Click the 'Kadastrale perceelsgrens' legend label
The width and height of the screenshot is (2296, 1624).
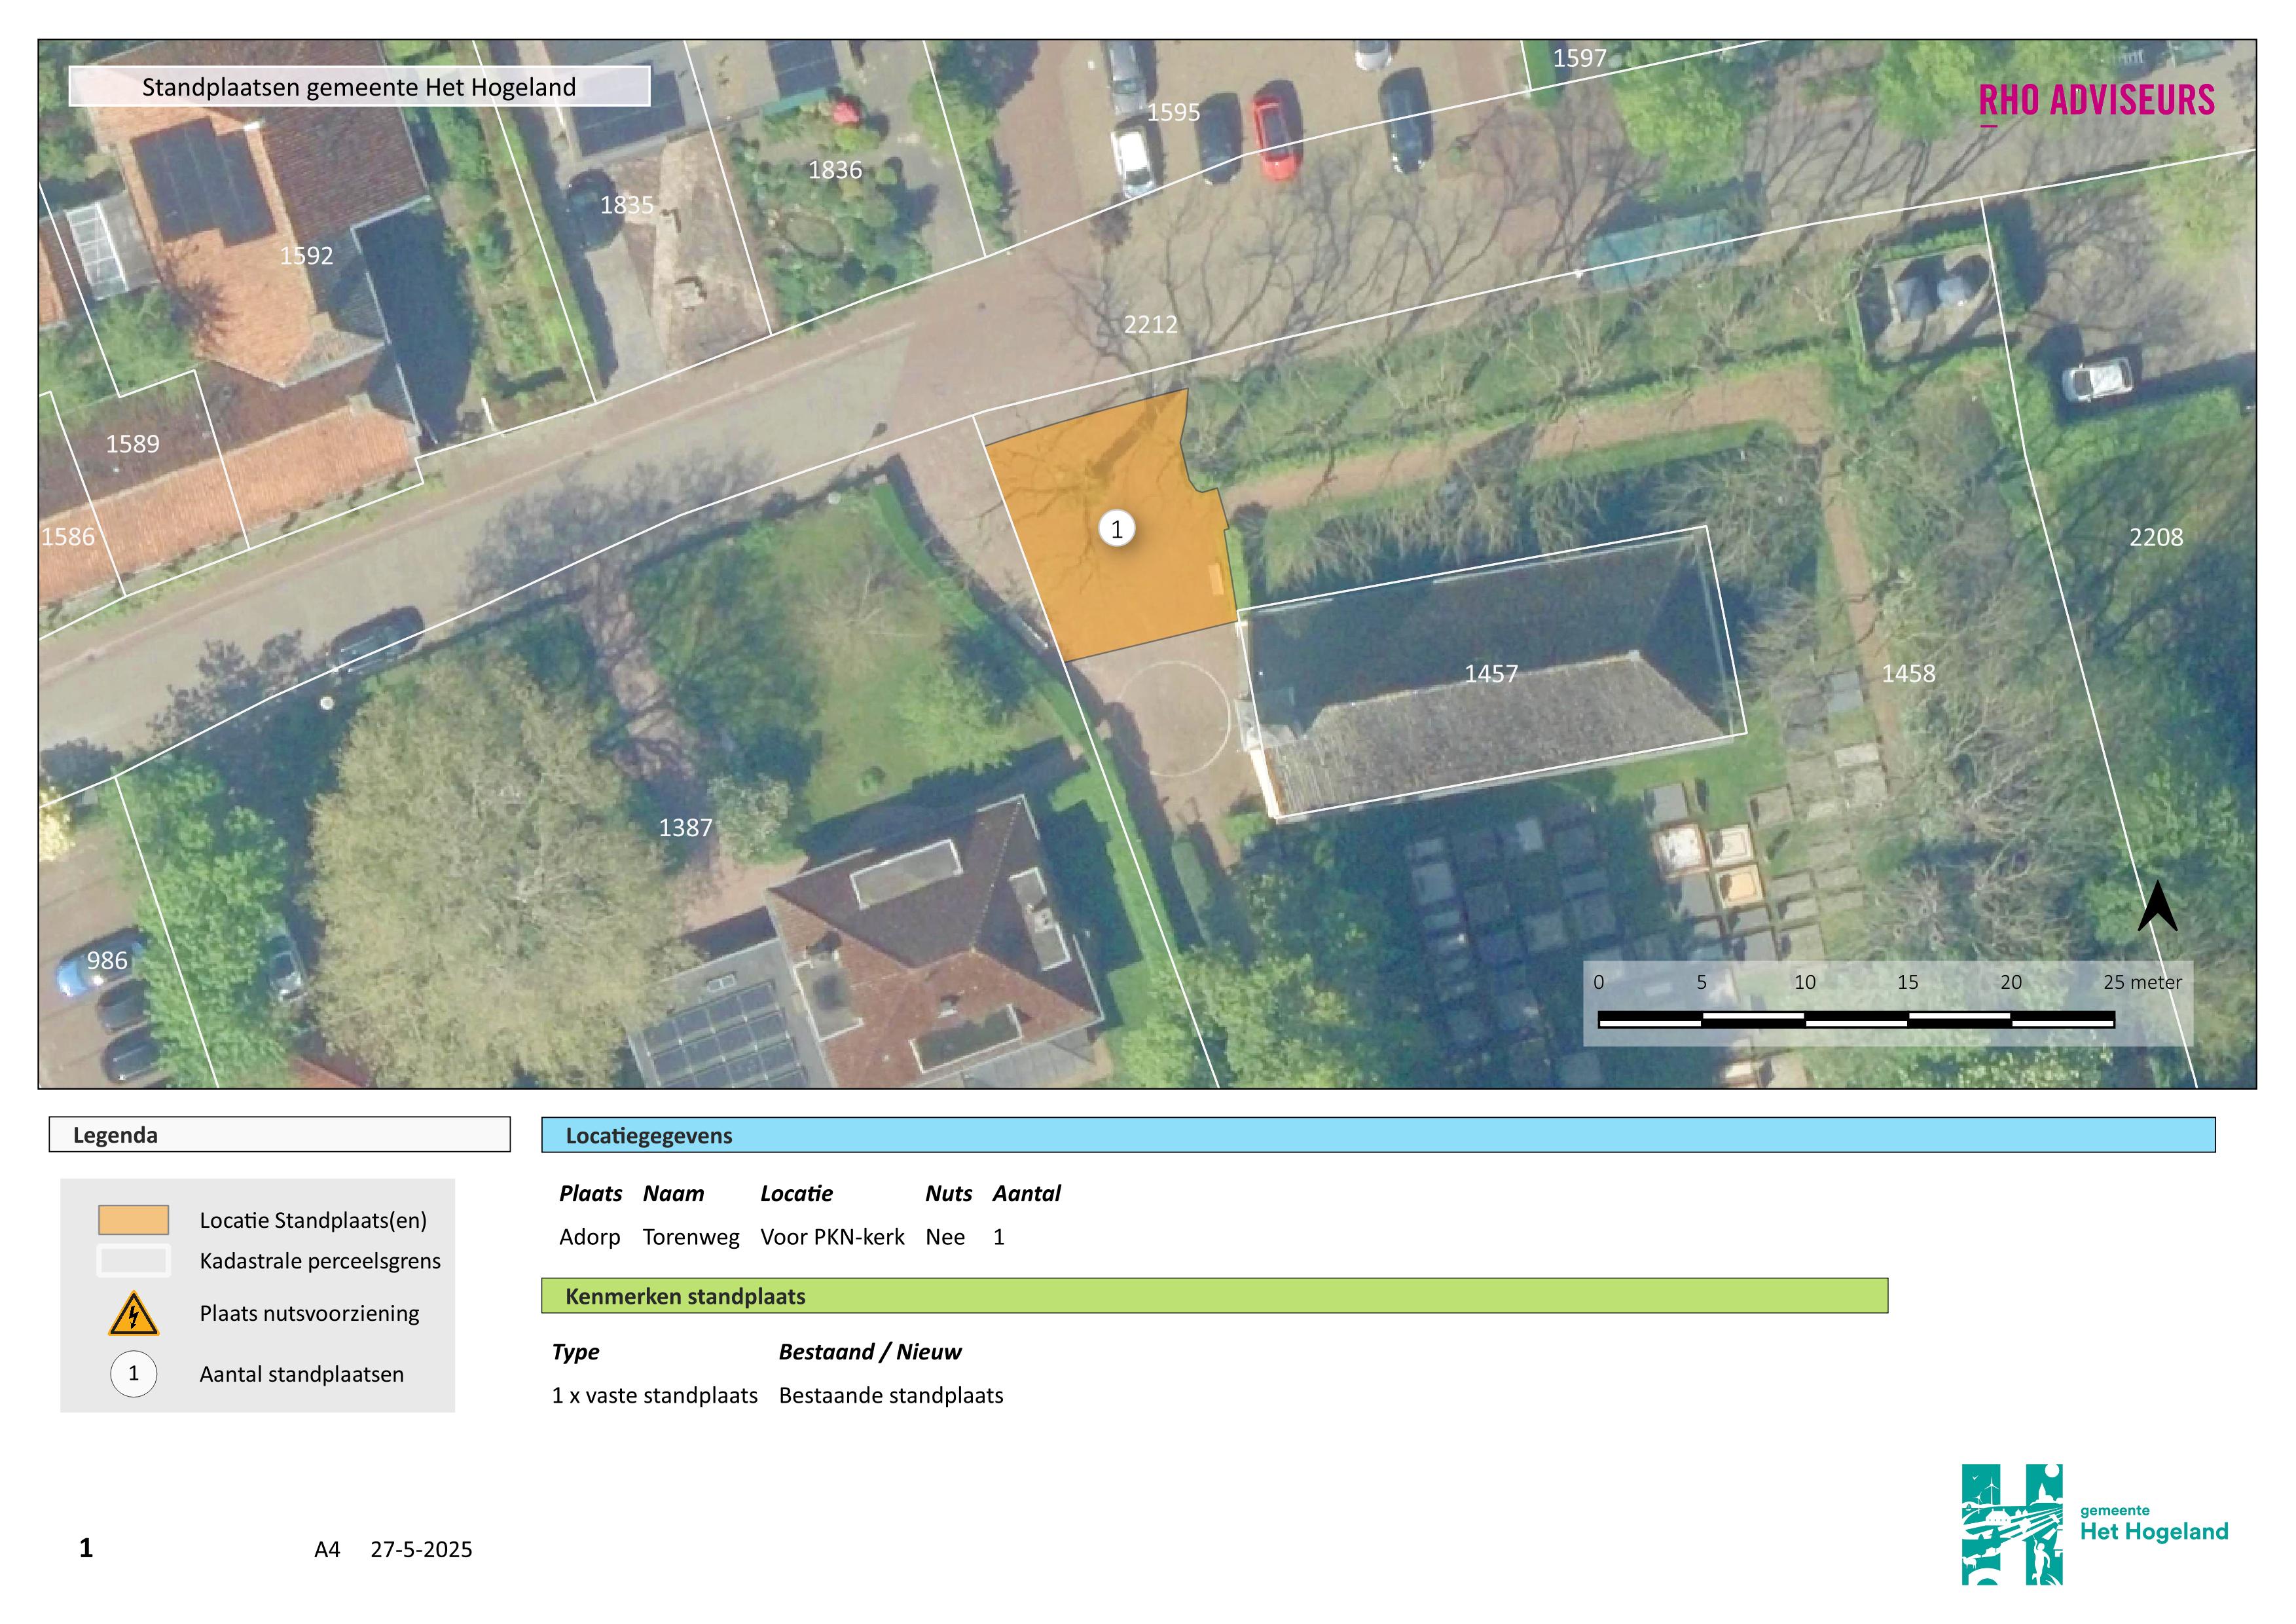[x=320, y=1261]
